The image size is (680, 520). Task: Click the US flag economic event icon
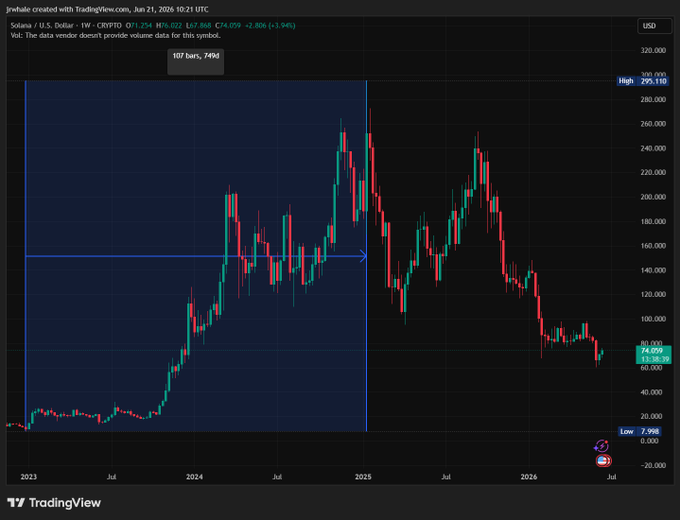pos(603,461)
